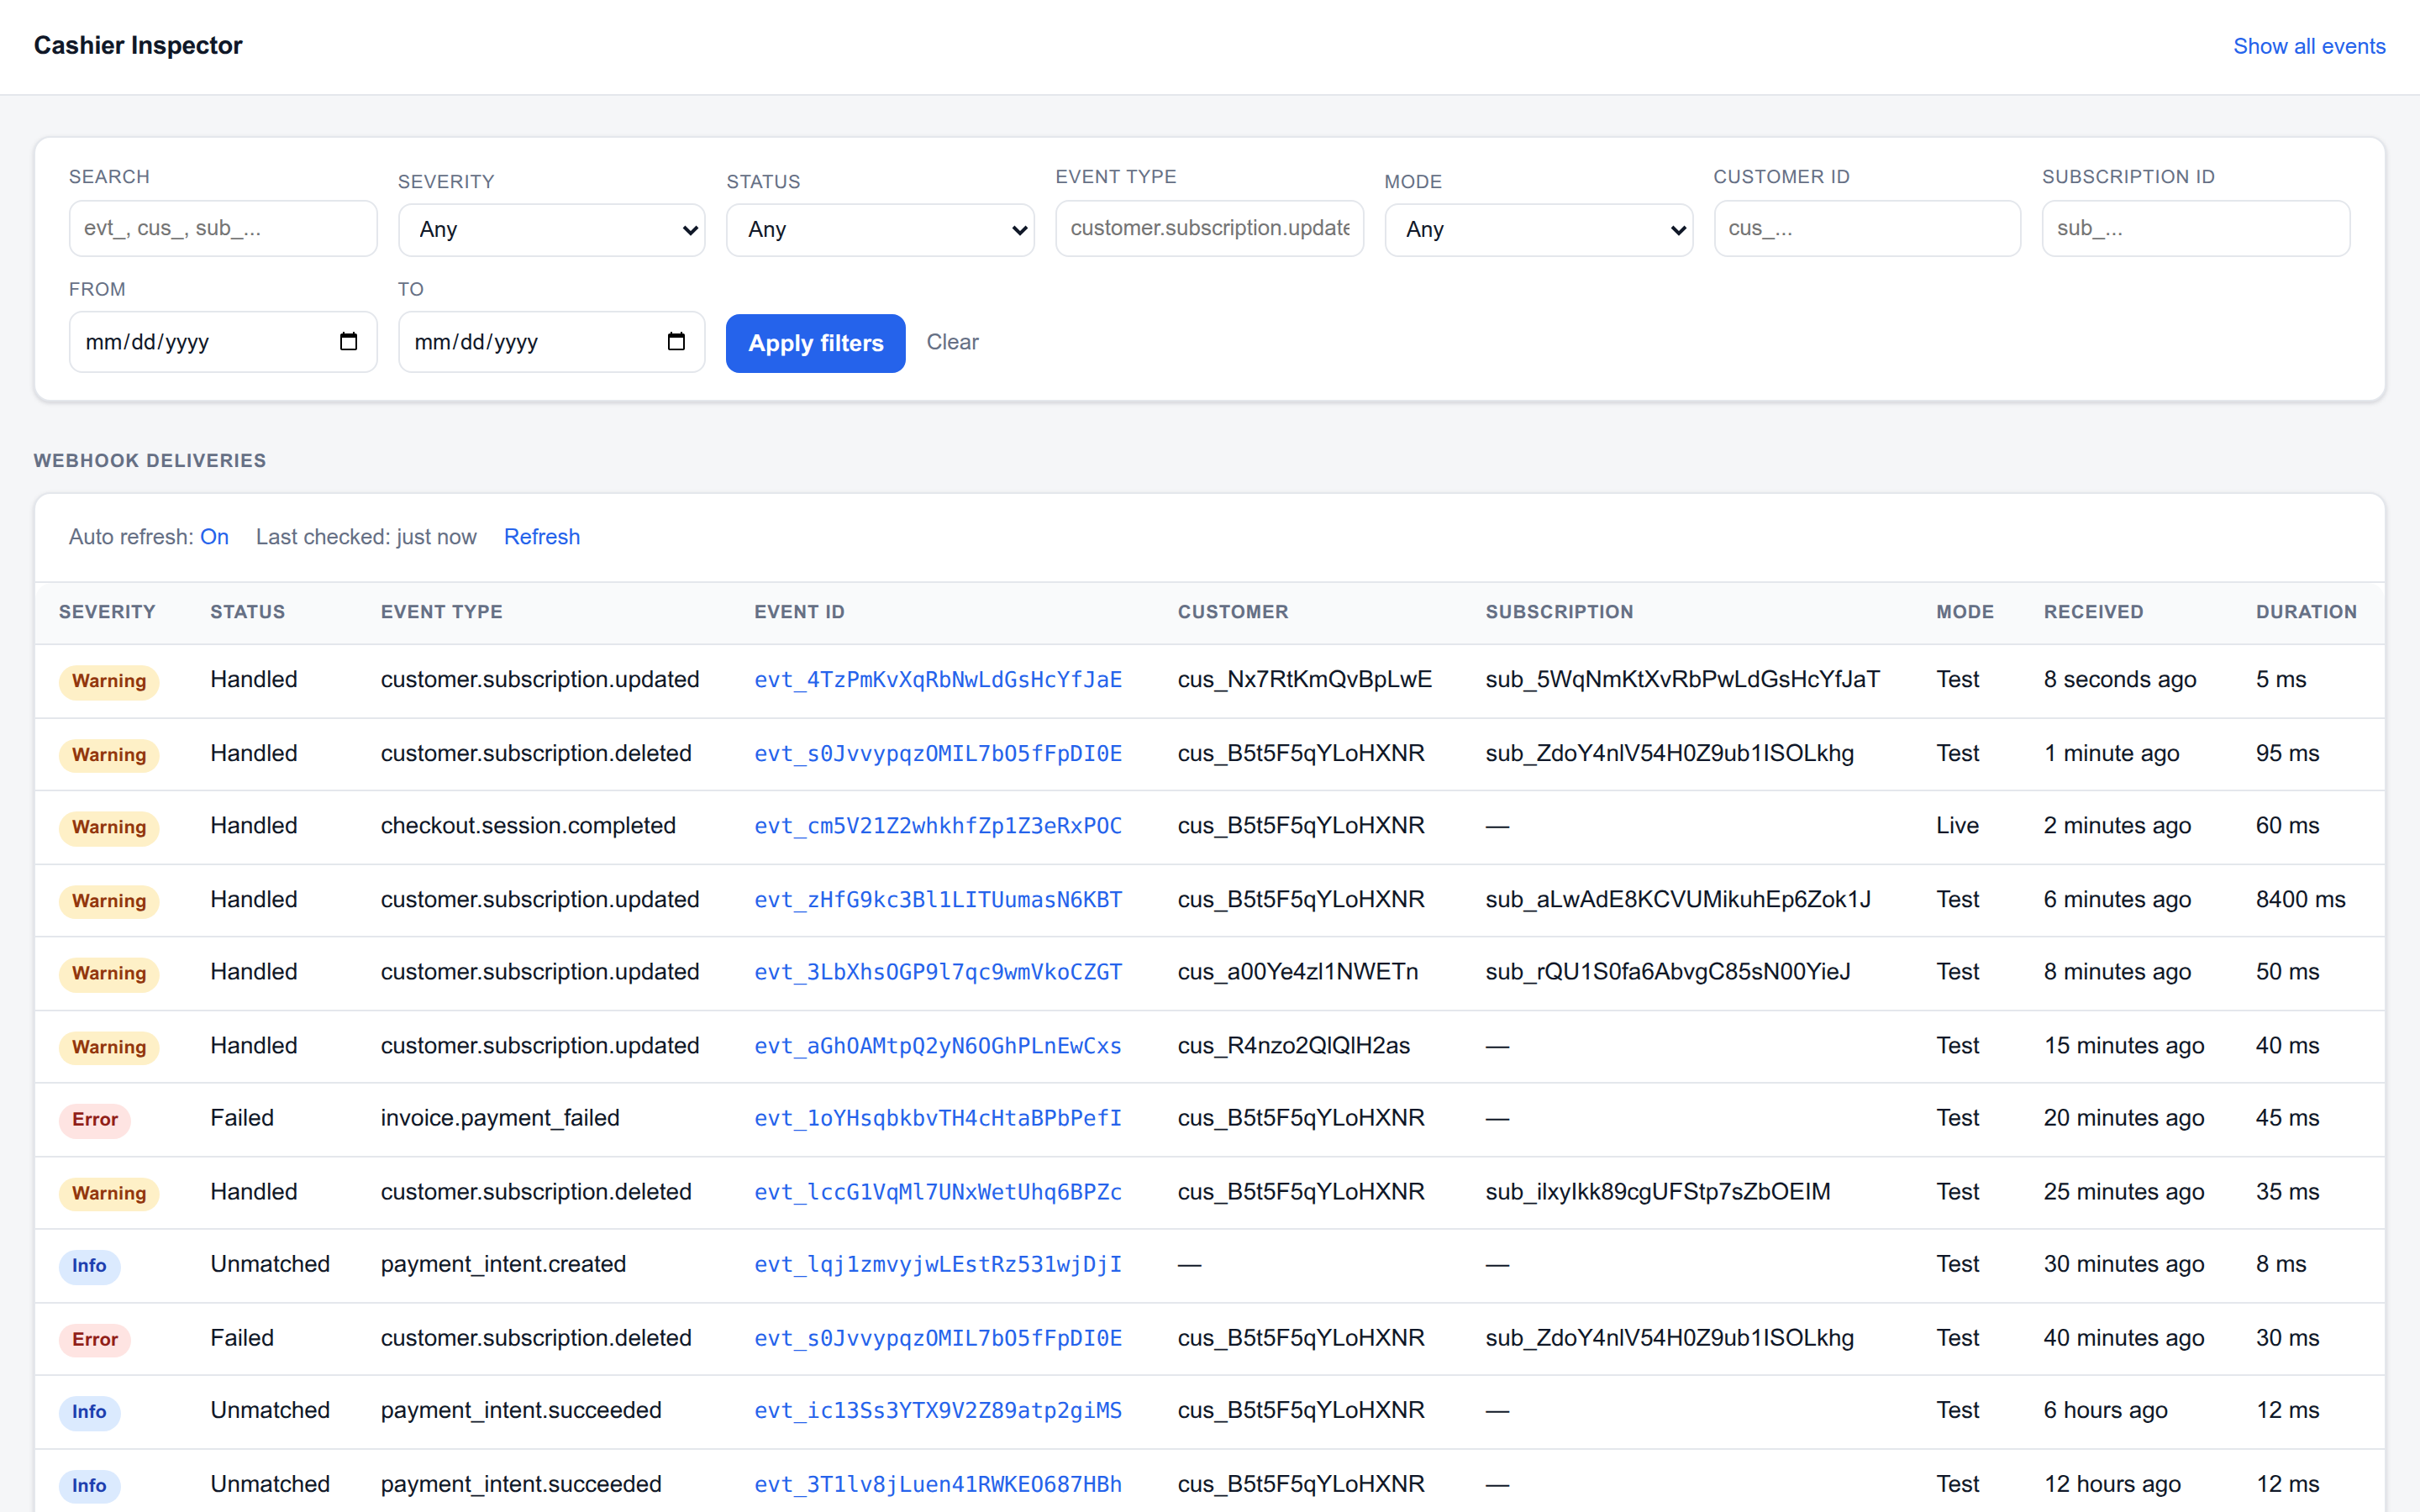
Task: Open event evt_3T1lv8jLuen41RWKEO687HBh
Action: click(937, 1484)
